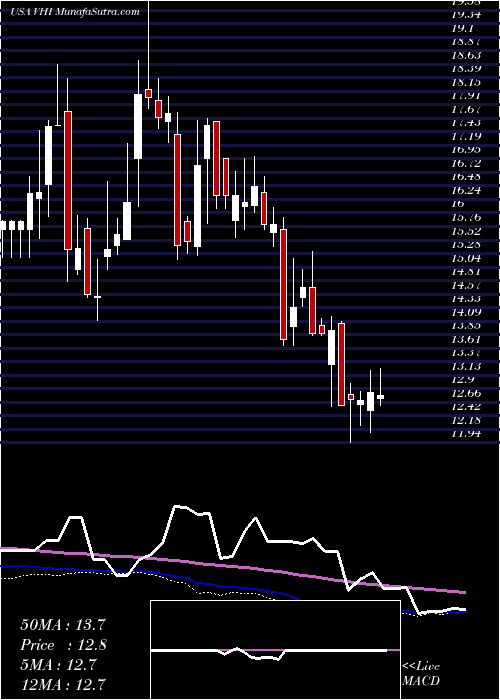Click the 17.91 price axis label
This screenshot has width=500, height=700.
pos(467,96)
